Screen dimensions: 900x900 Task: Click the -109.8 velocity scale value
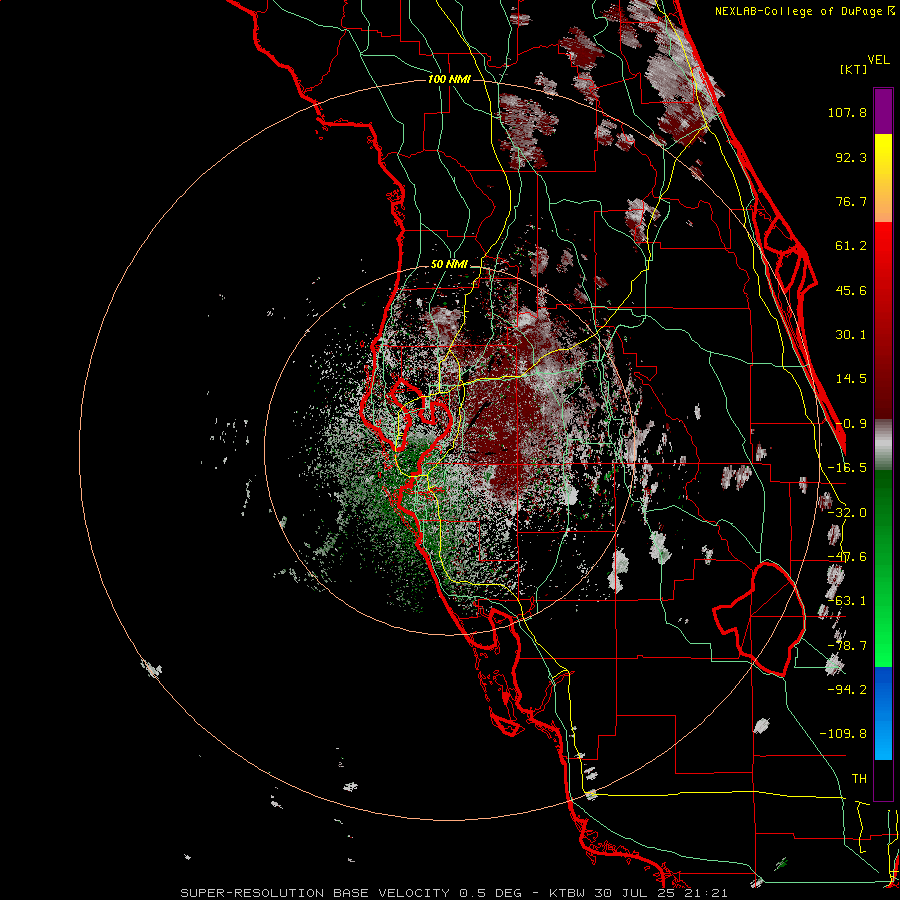[x=843, y=734]
